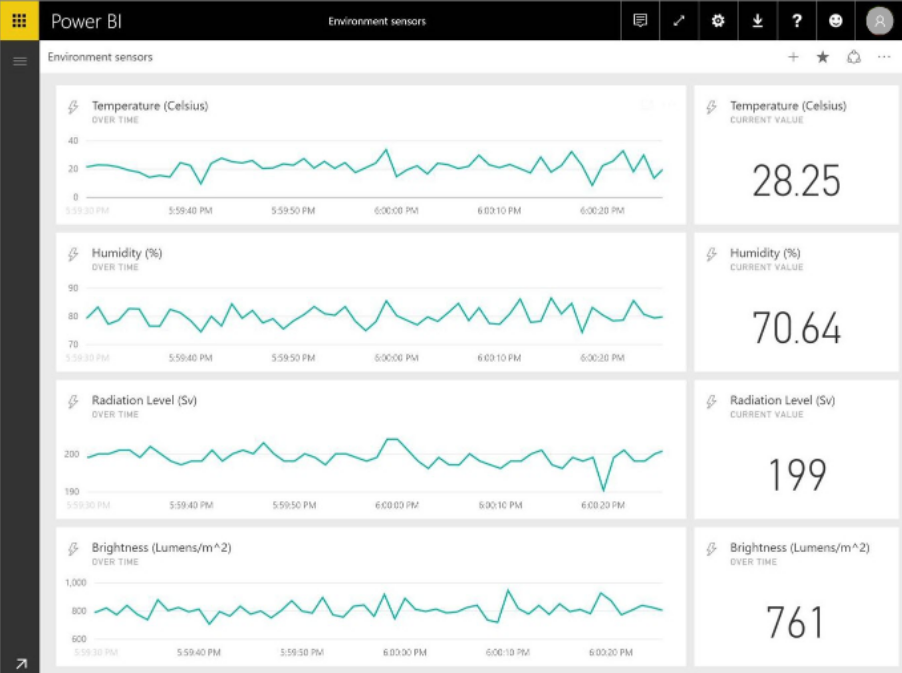Image resolution: width=902 pixels, height=673 pixels.
Task: Click lightning icon on Brightness line chart tile
Action: [x=73, y=549]
